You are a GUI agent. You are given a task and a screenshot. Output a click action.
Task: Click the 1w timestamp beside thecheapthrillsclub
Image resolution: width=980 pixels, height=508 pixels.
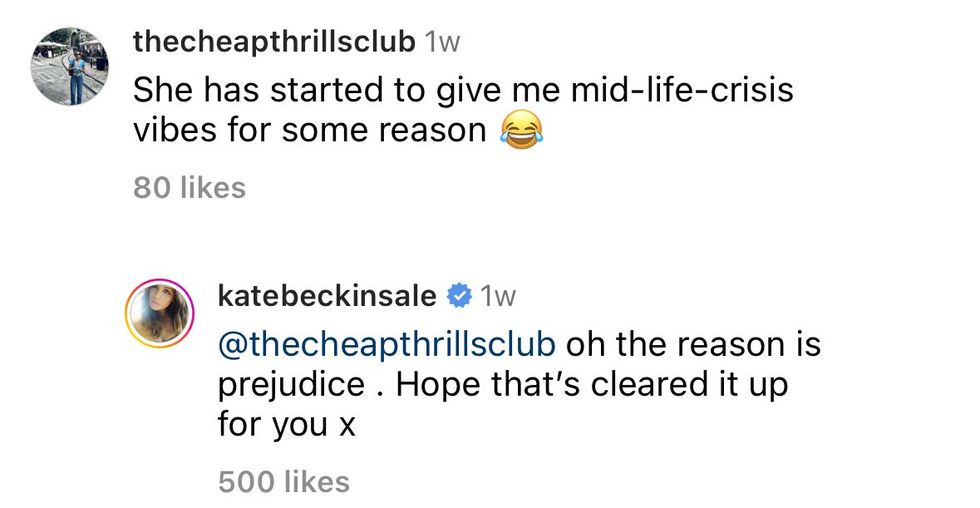click(x=443, y=42)
